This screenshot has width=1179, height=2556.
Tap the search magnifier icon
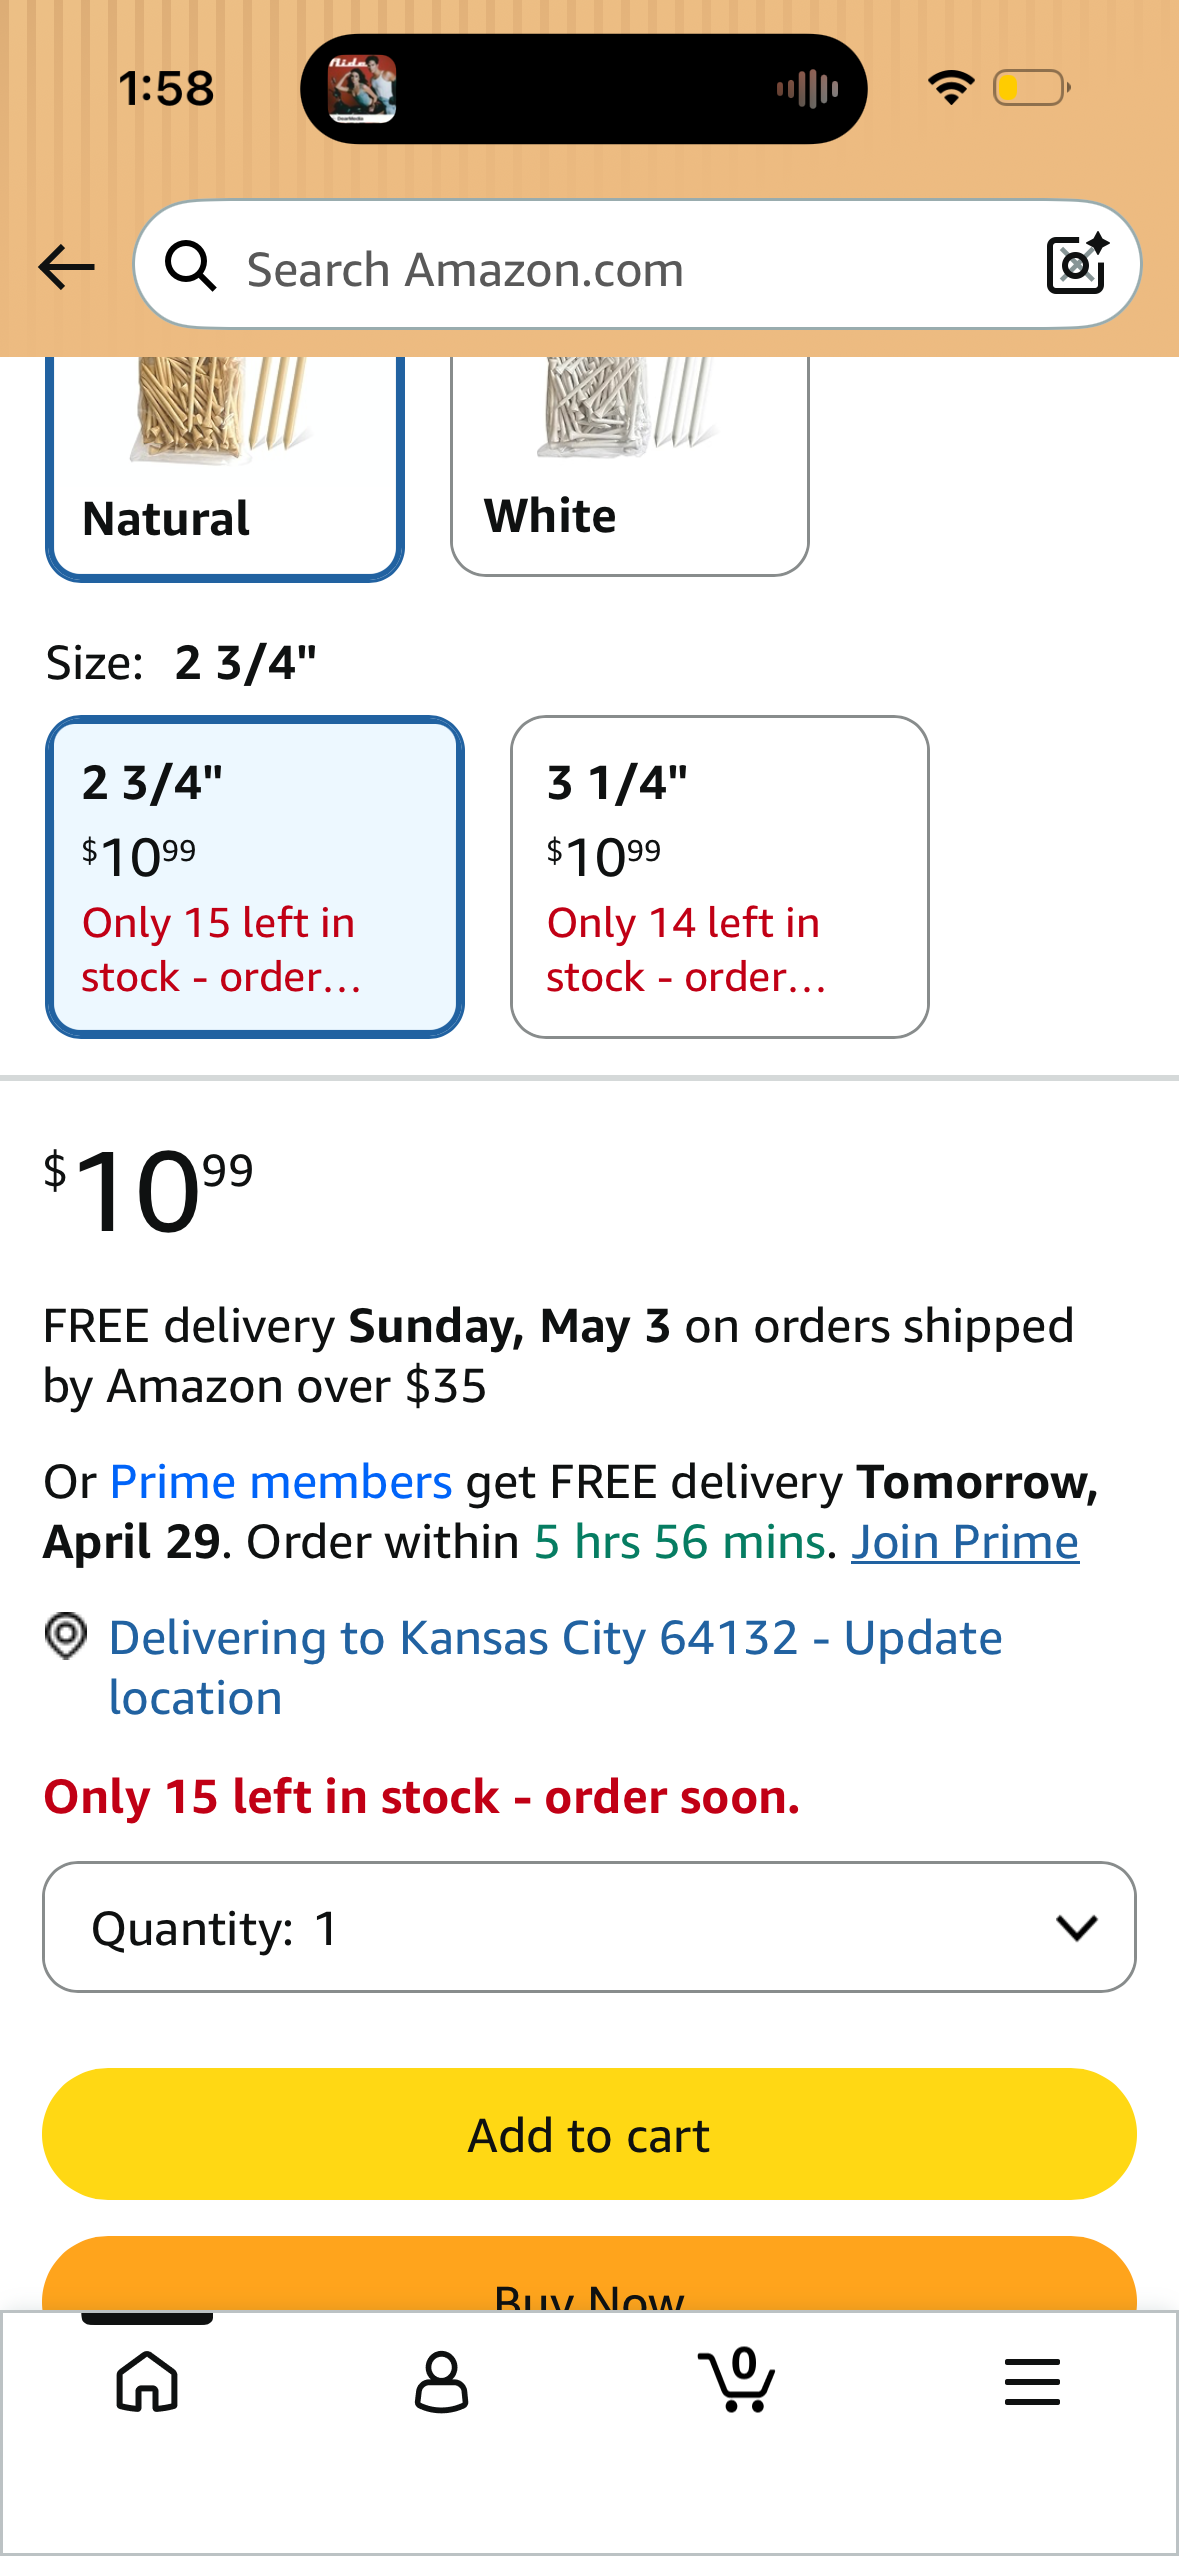190,266
